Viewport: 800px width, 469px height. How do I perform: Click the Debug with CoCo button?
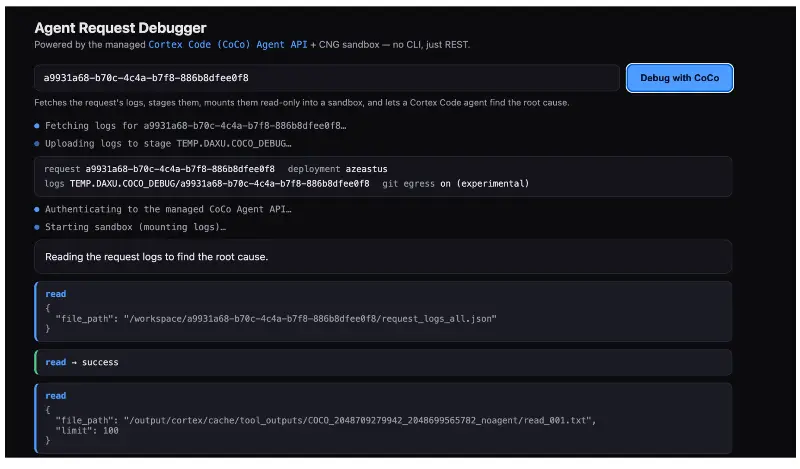[679, 78]
